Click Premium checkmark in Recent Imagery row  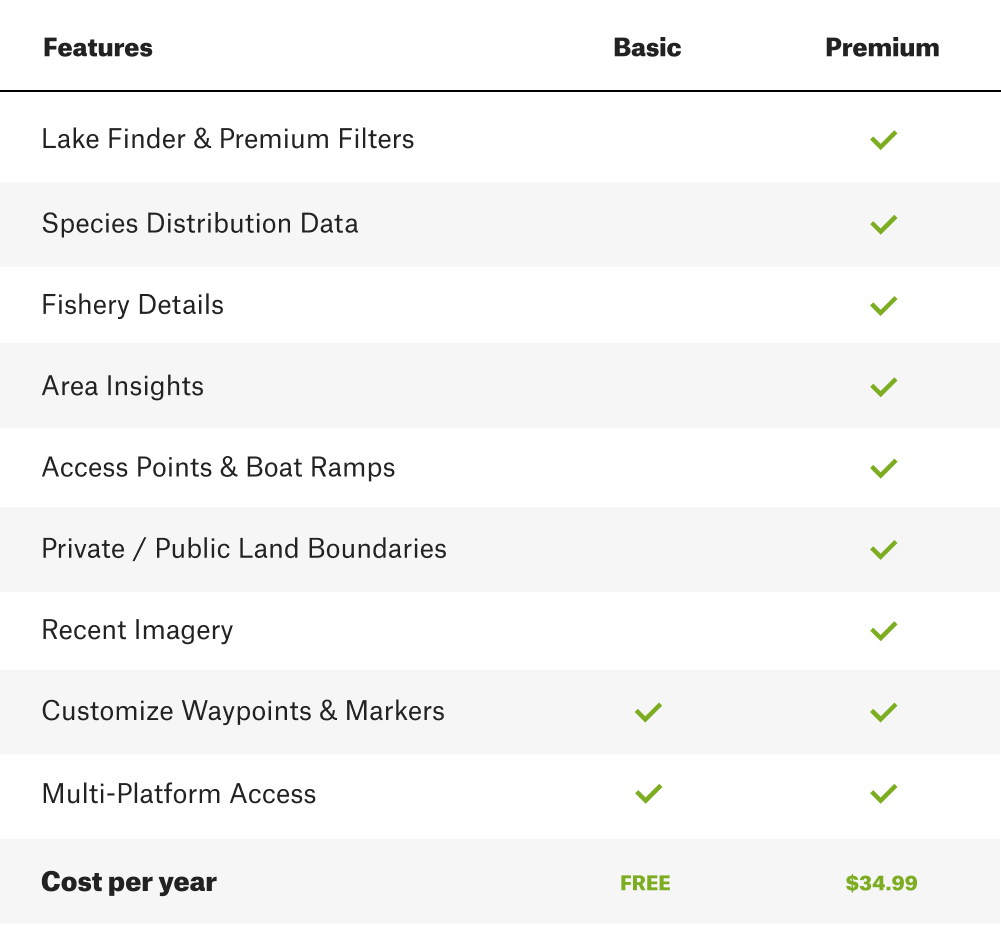pyautogui.click(x=883, y=631)
